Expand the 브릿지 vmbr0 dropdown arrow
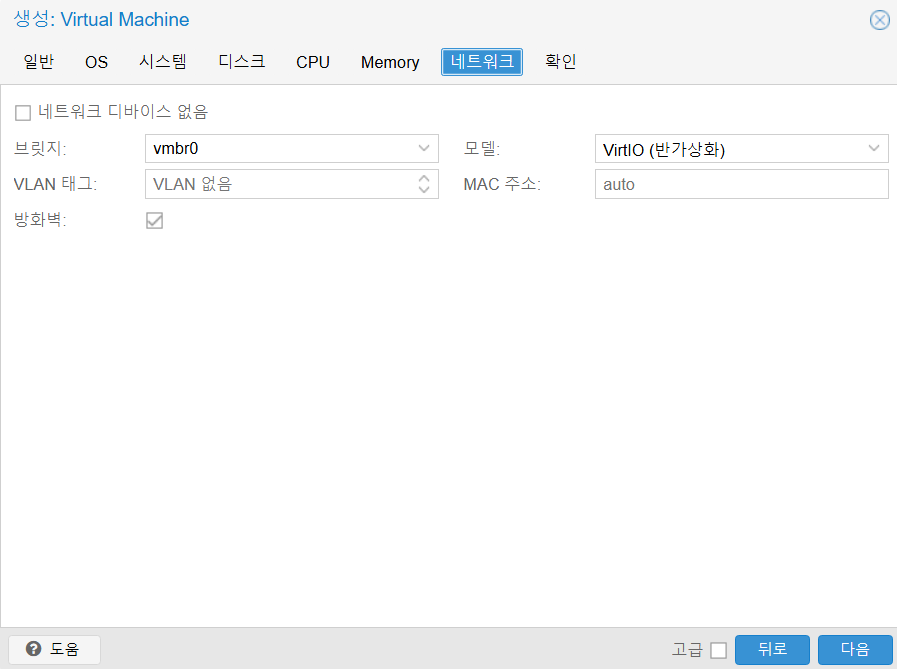The height and width of the screenshot is (669, 897). [424, 148]
